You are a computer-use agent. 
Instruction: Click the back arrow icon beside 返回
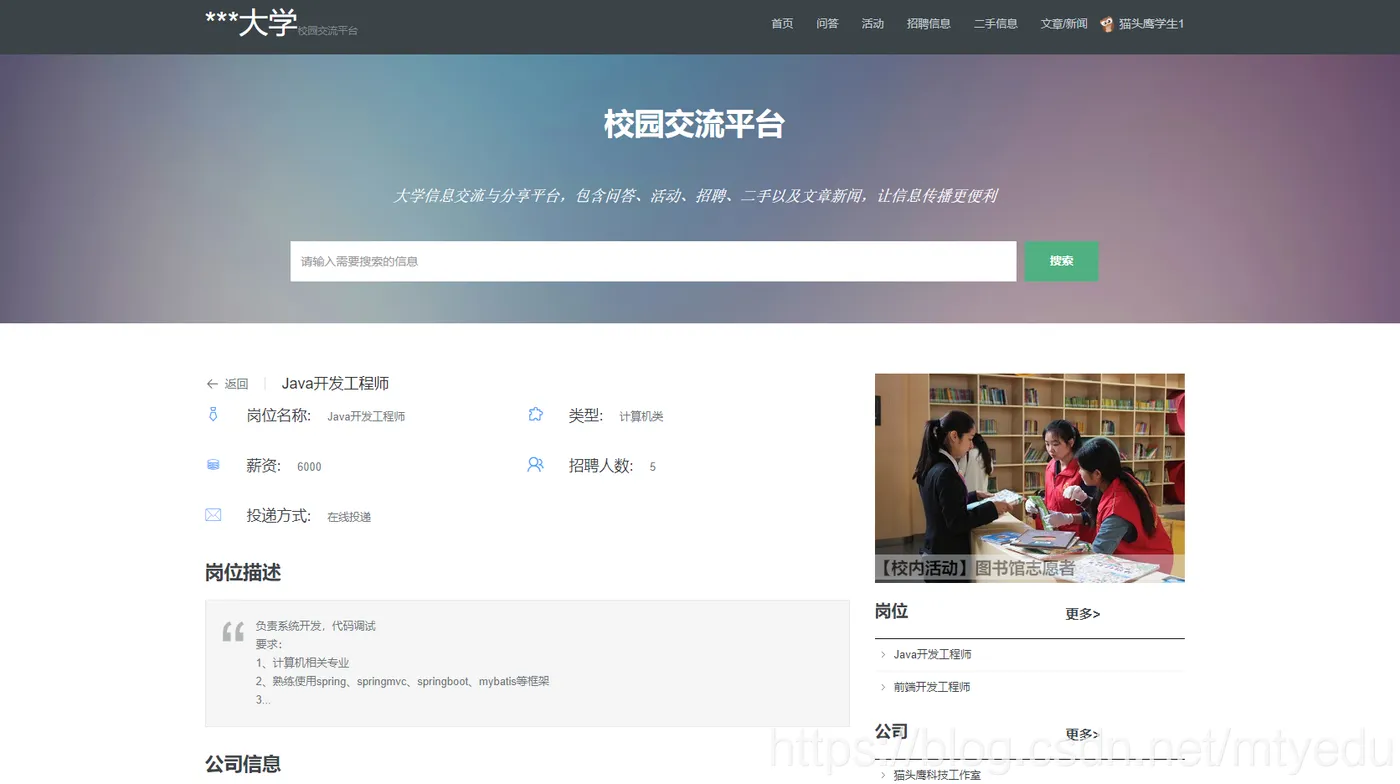(212, 384)
